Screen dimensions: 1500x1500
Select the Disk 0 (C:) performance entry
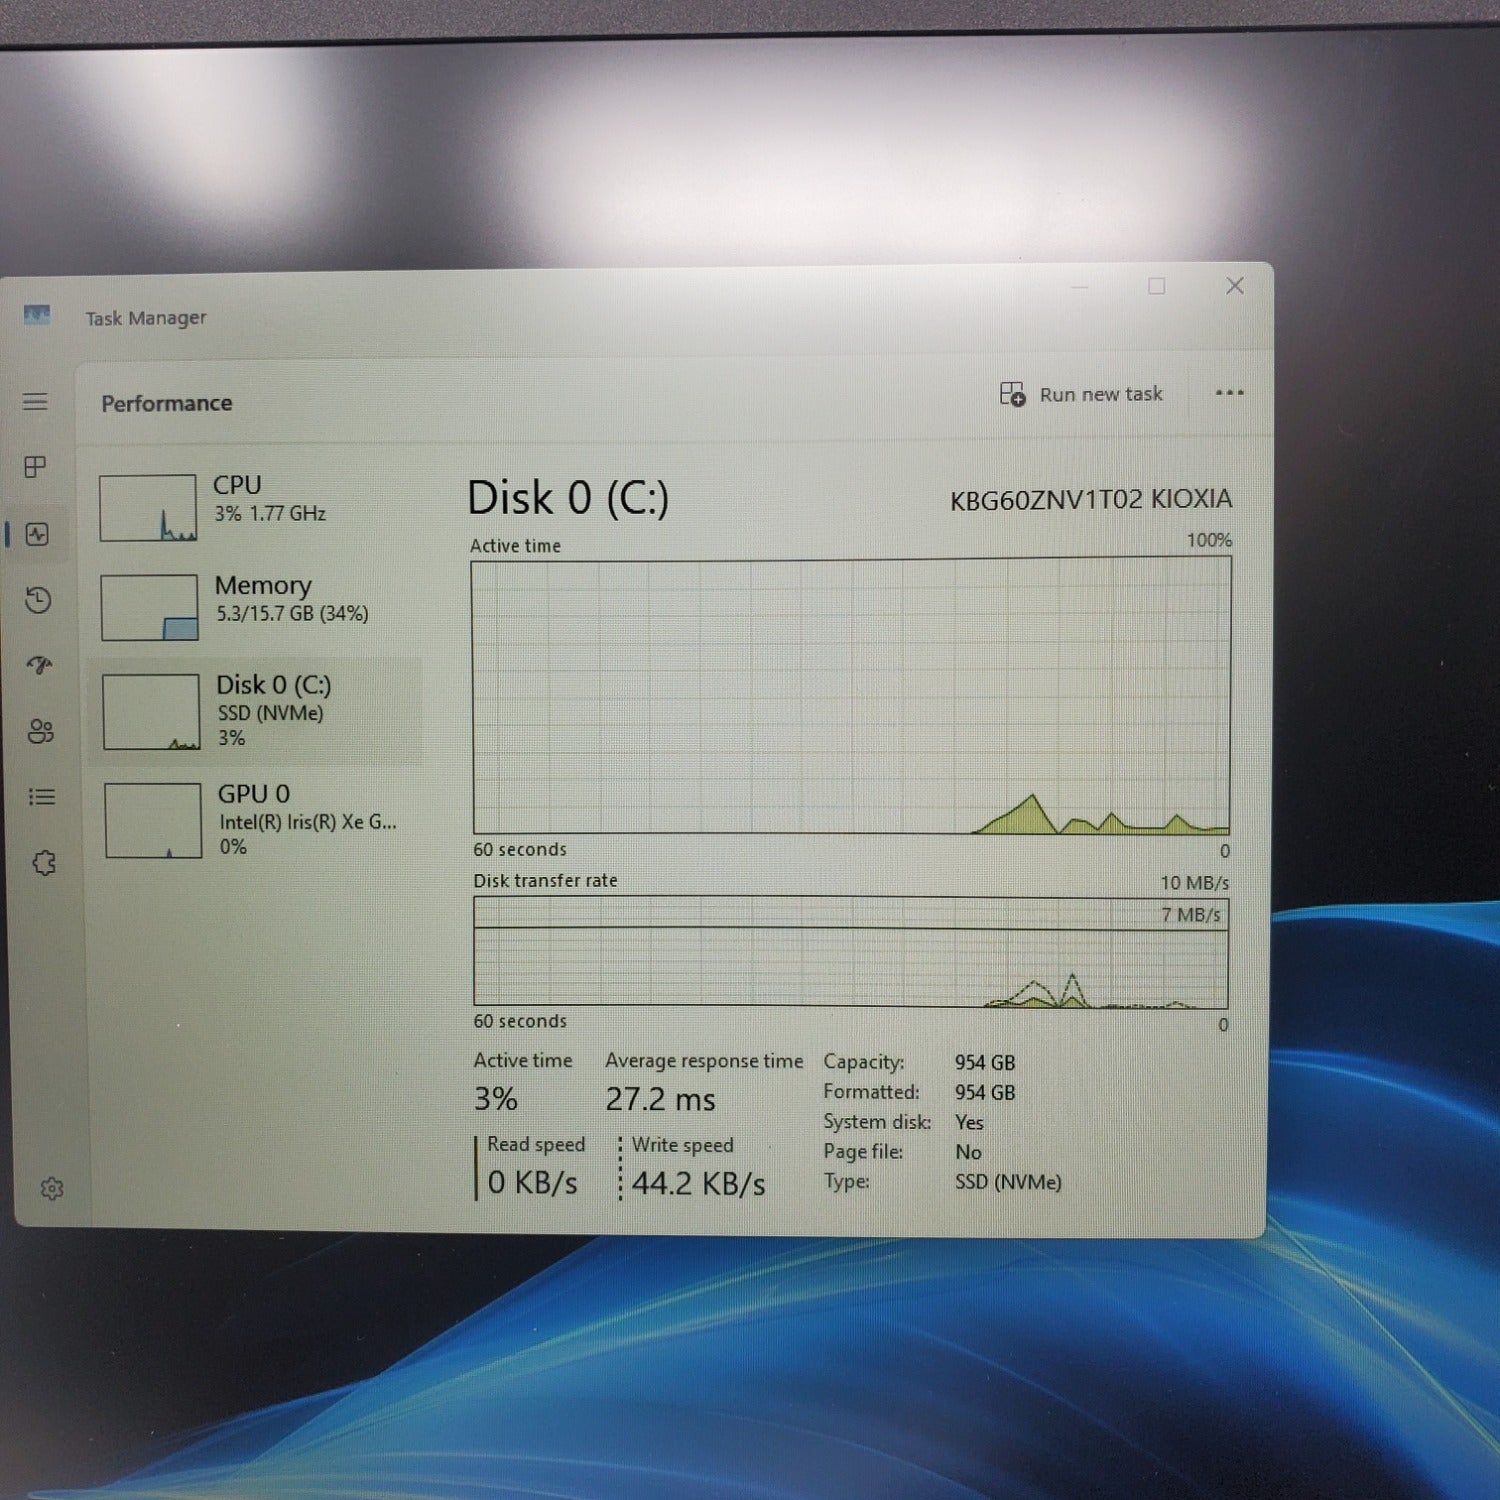point(258,711)
